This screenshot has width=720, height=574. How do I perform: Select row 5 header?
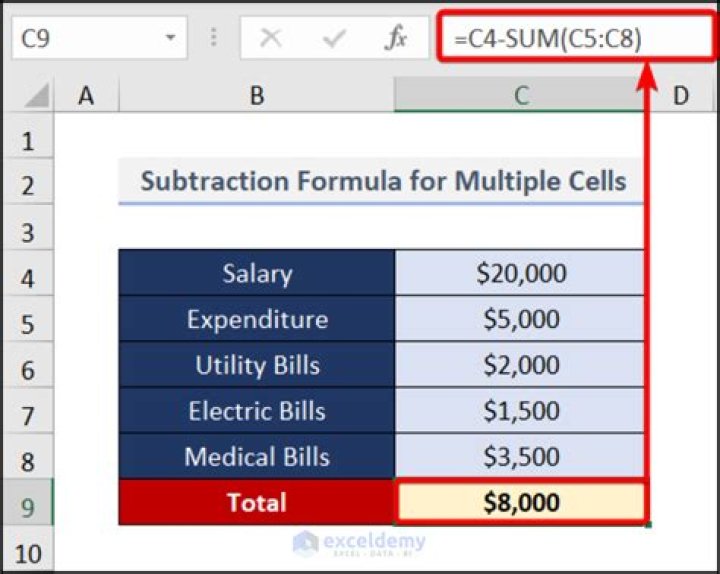pos(28,319)
